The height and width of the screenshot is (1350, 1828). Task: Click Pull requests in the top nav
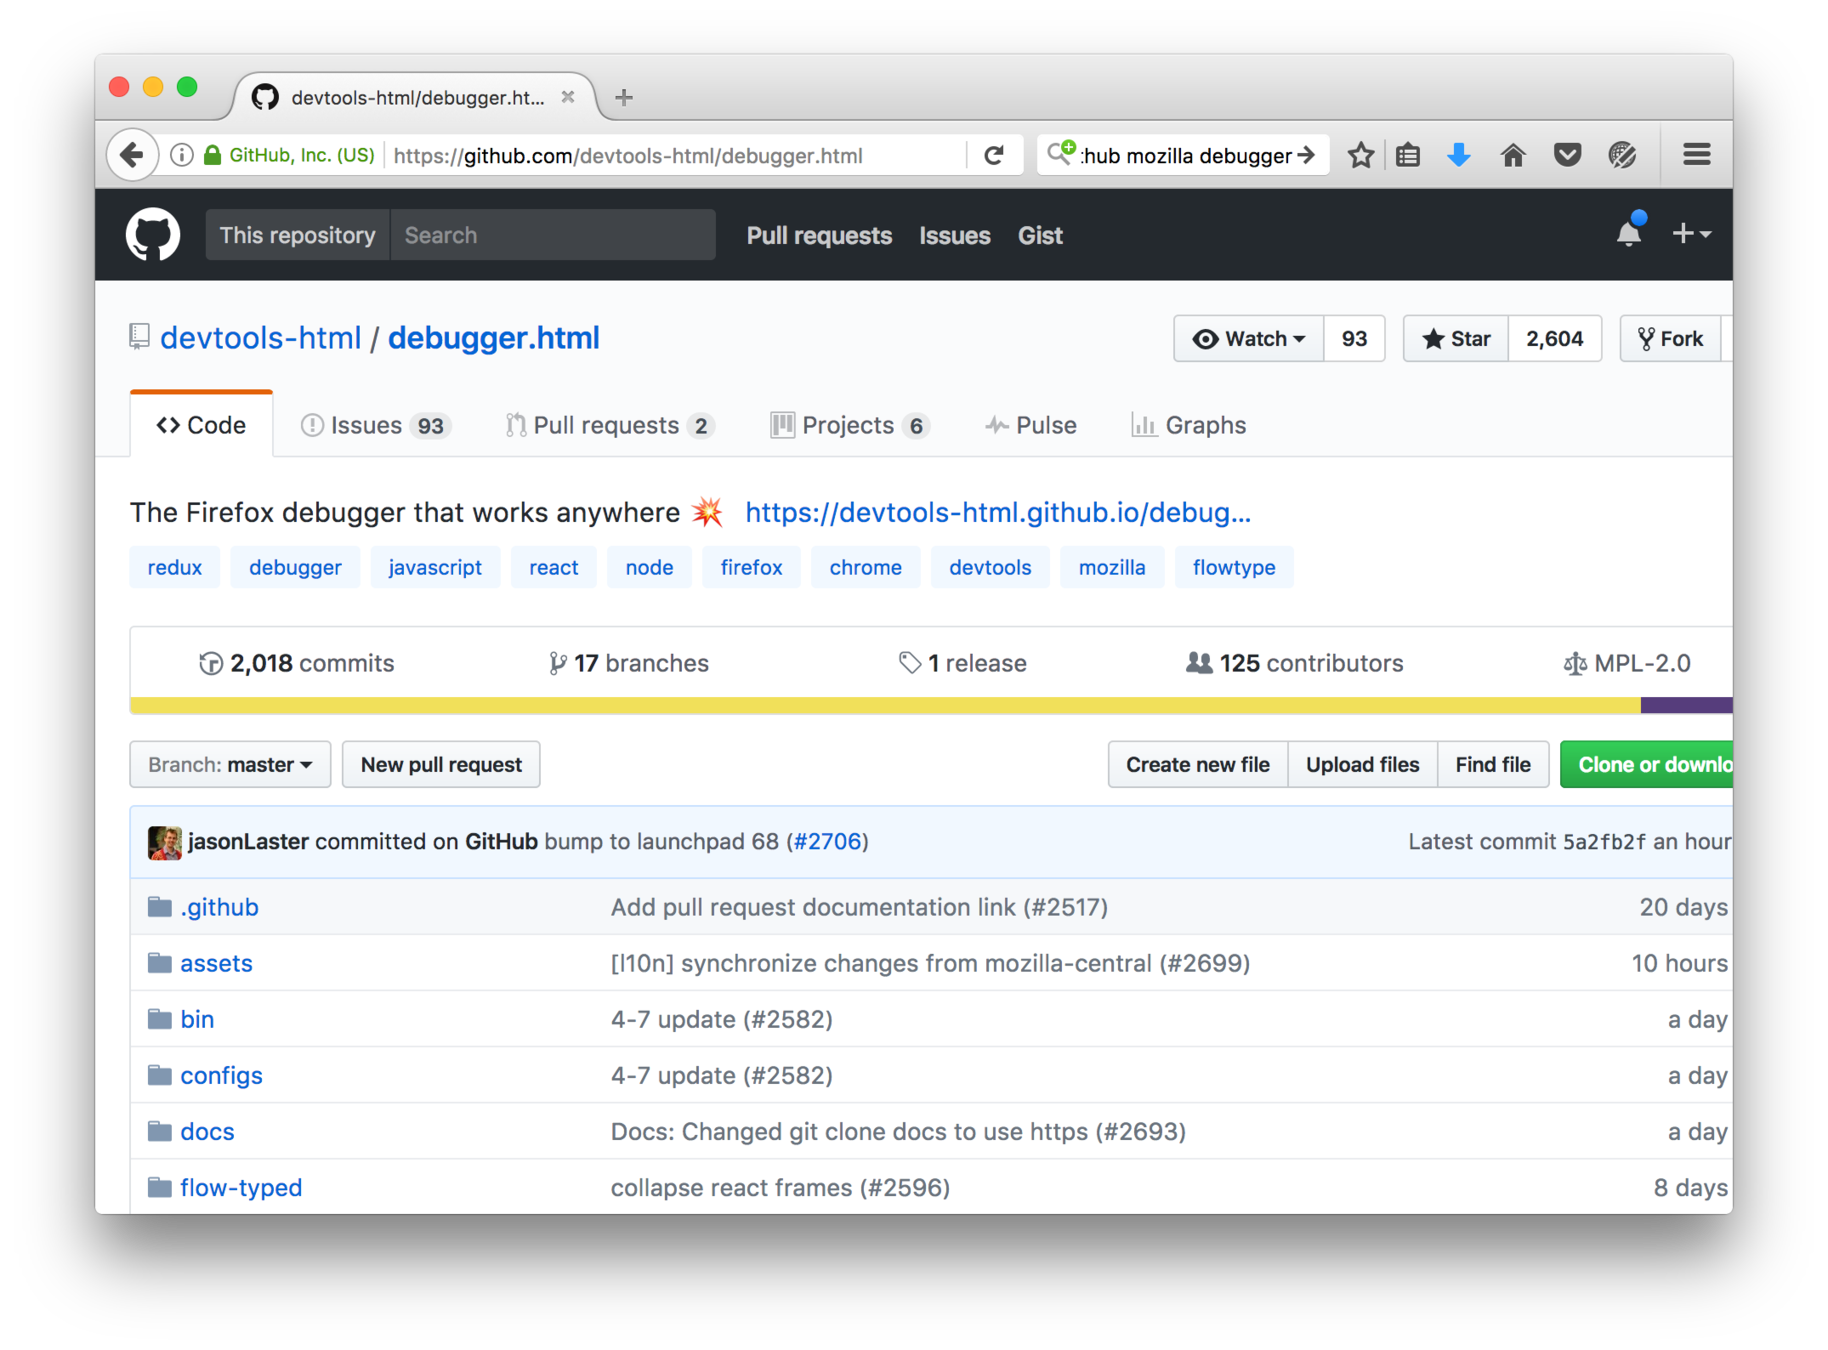(x=819, y=236)
